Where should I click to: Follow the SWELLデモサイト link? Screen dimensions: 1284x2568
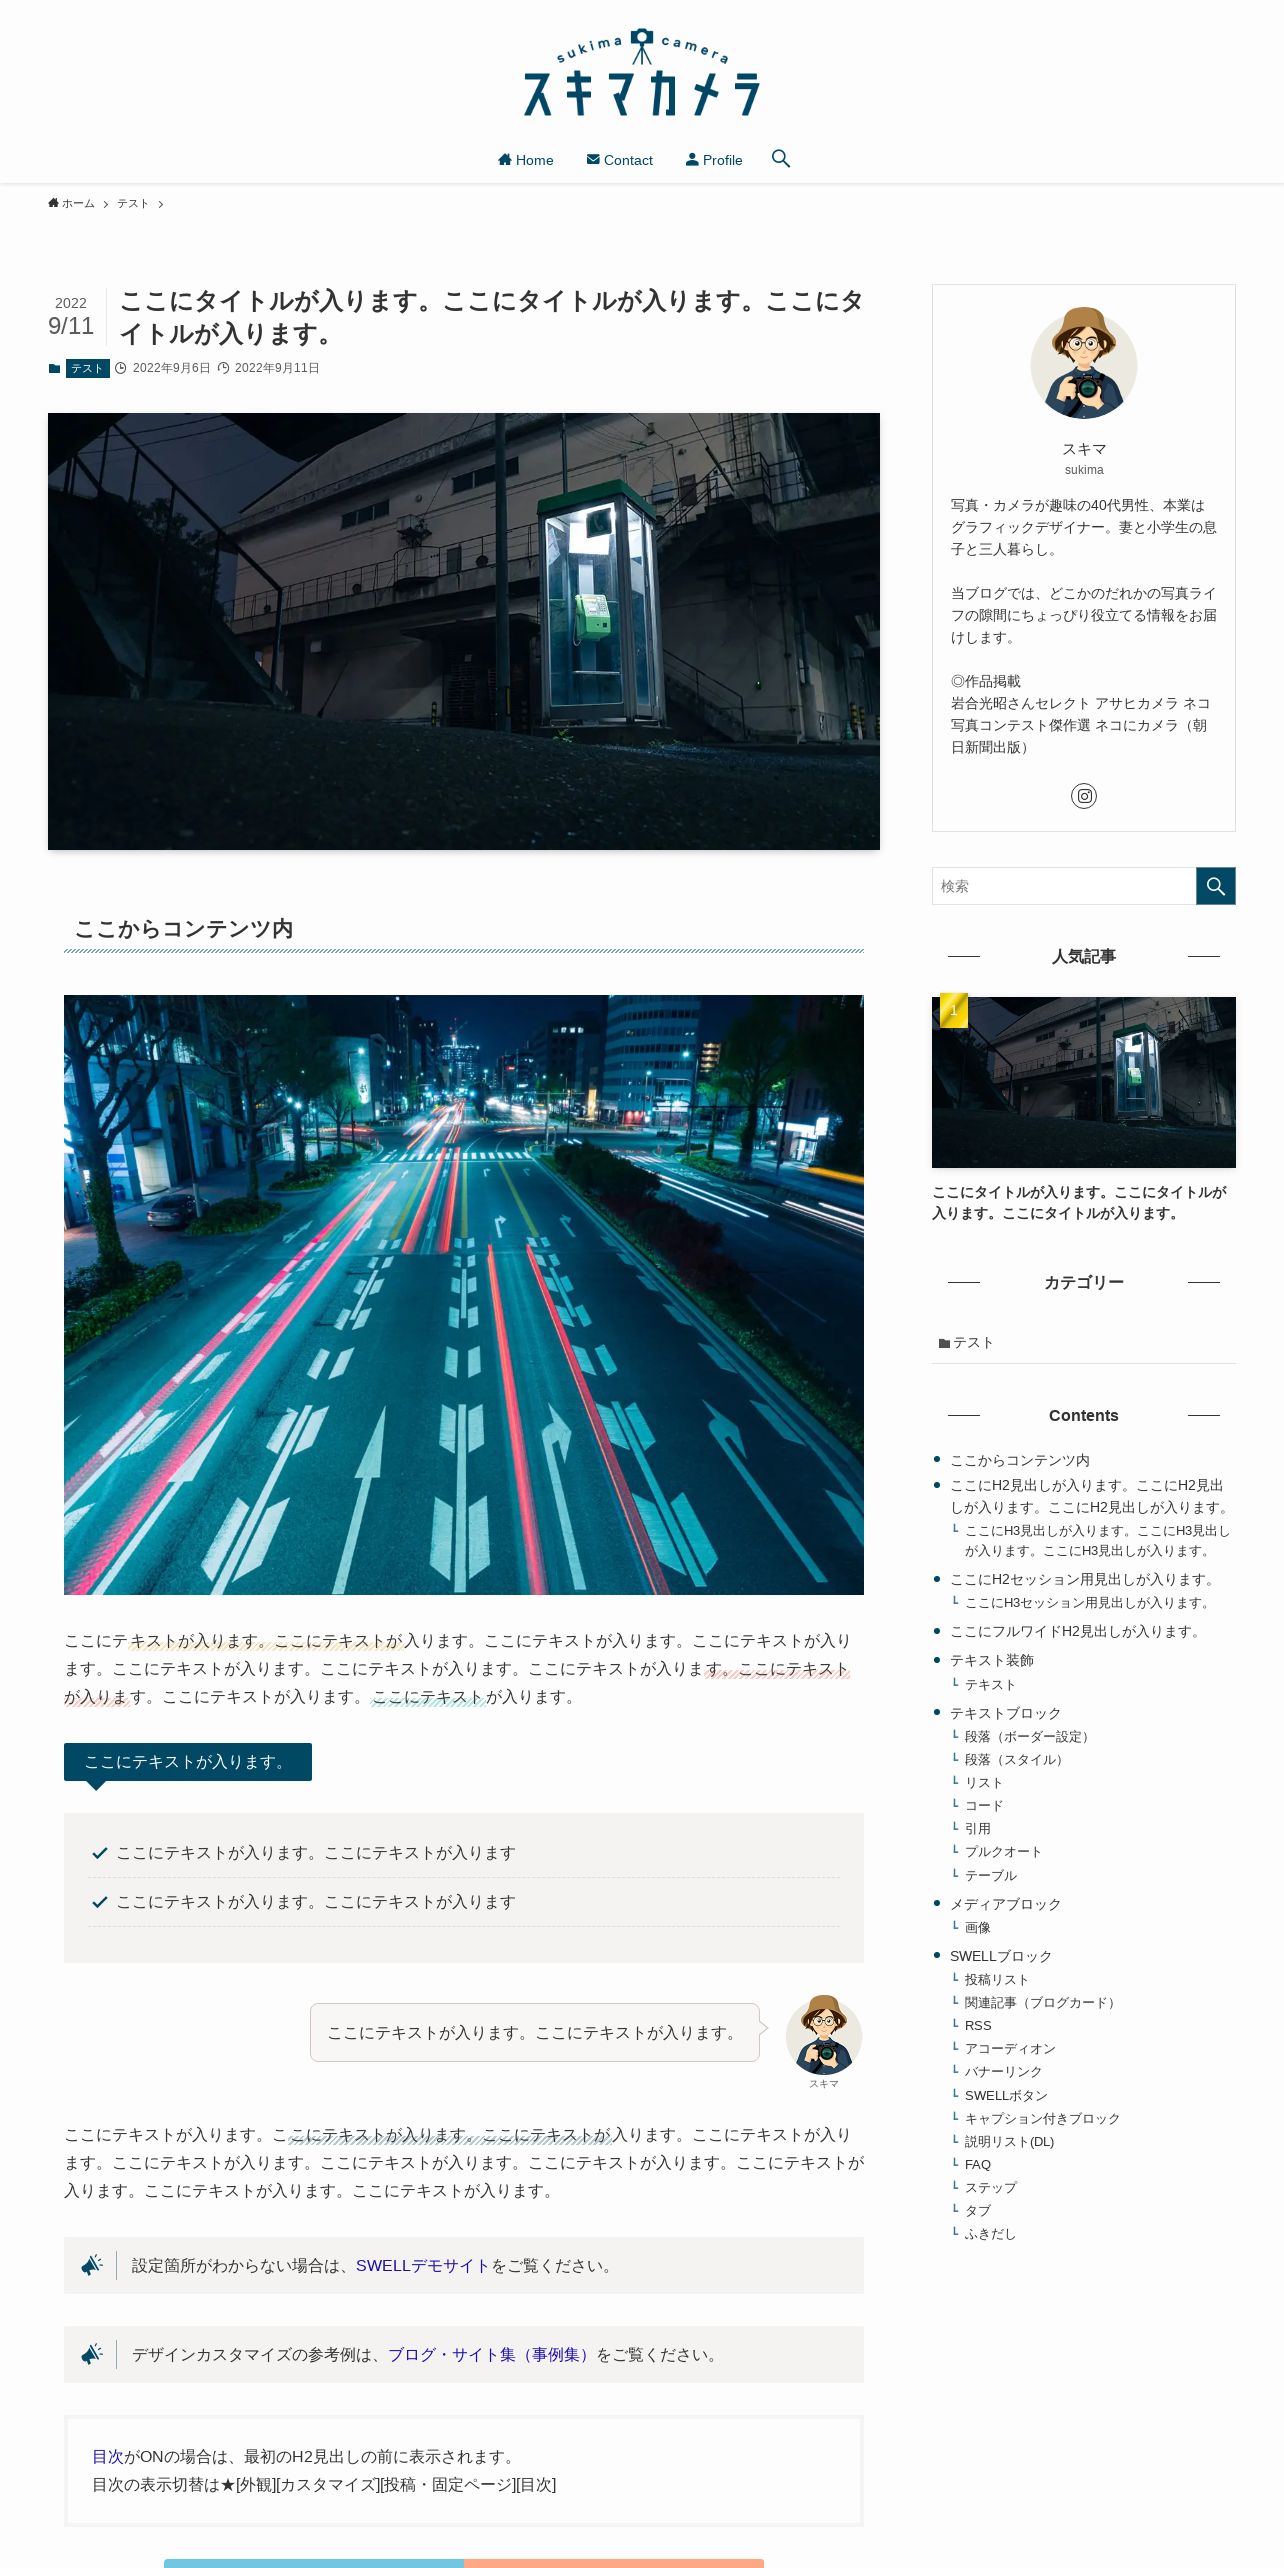[423, 2266]
